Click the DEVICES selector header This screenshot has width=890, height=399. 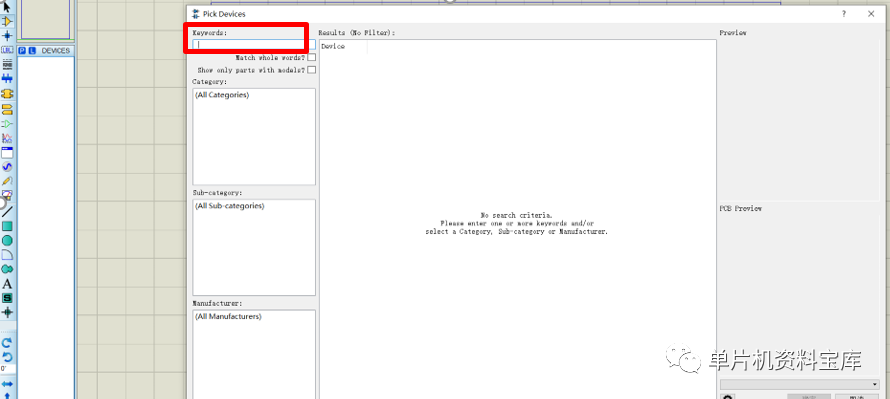click(x=56, y=51)
